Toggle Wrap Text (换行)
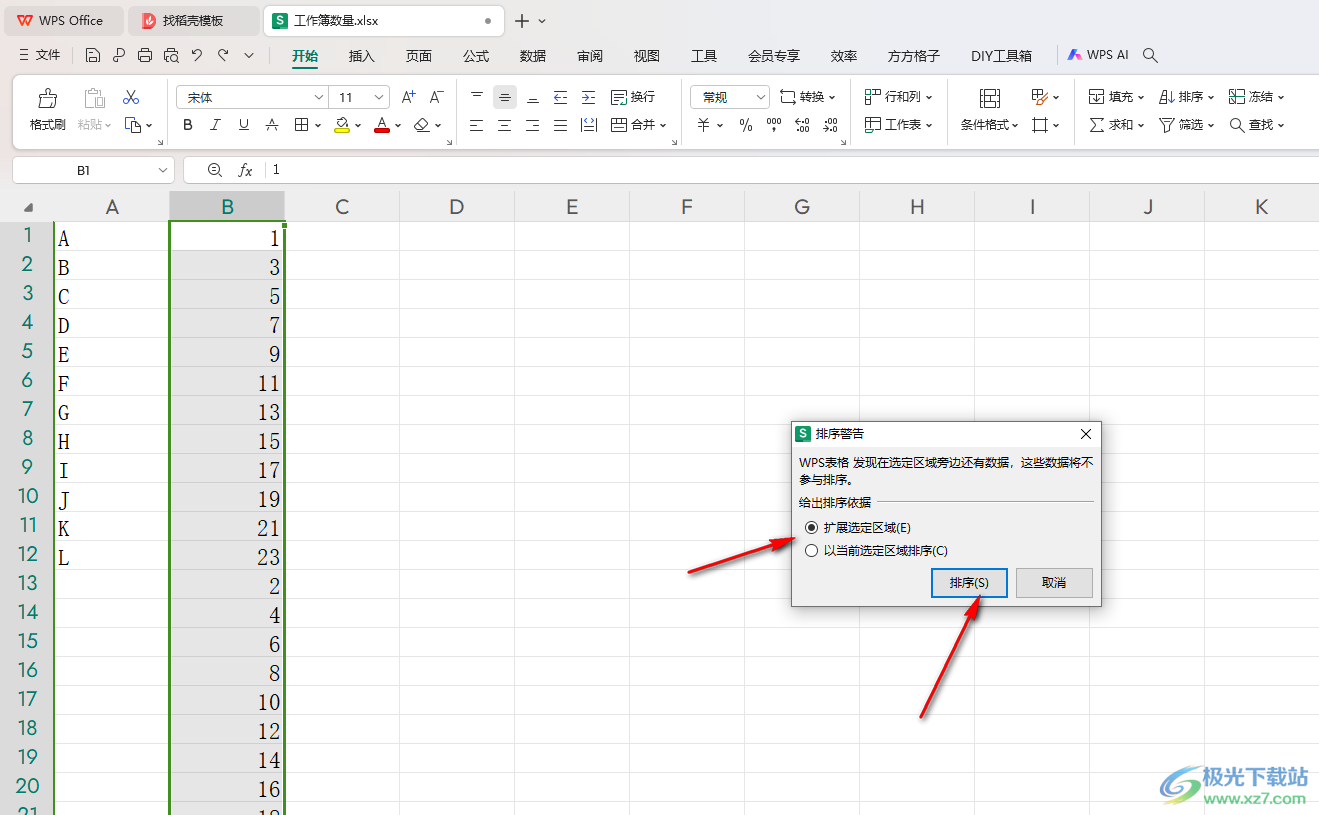Viewport: 1319px width, 815px height. (x=633, y=97)
